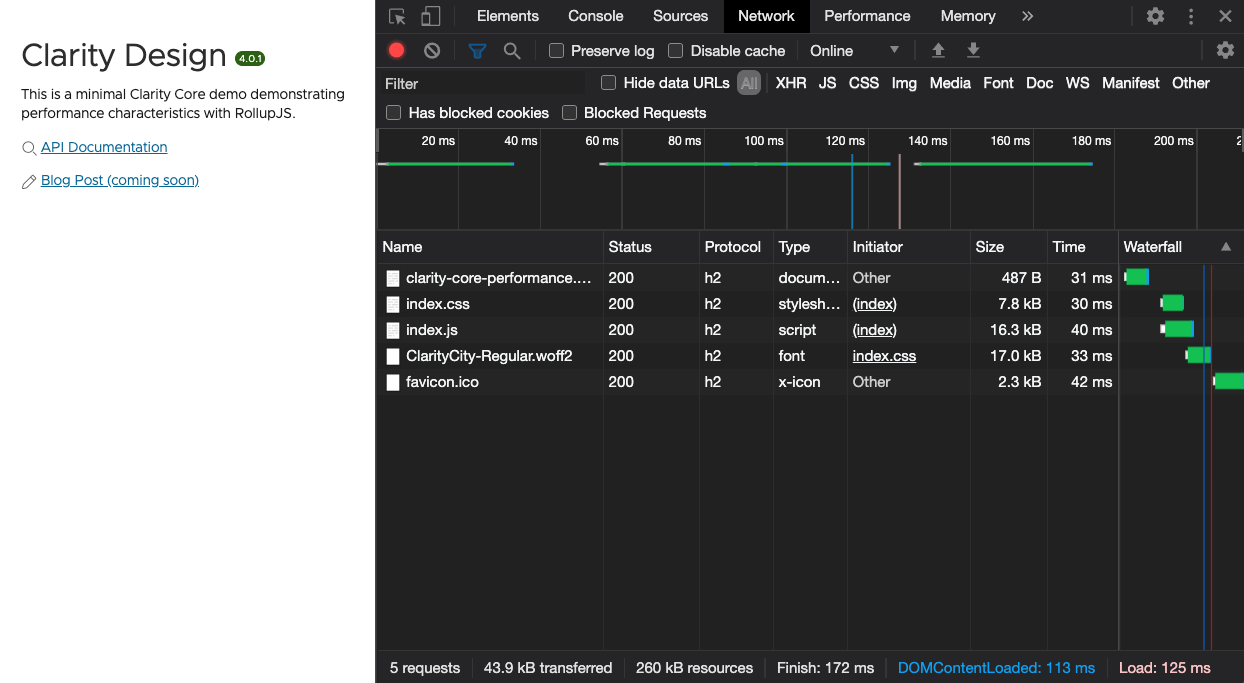Click the file icon beside ClarityCity-Regular.woff2
Viewport: 1244px width, 683px height.
[x=393, y=356]
